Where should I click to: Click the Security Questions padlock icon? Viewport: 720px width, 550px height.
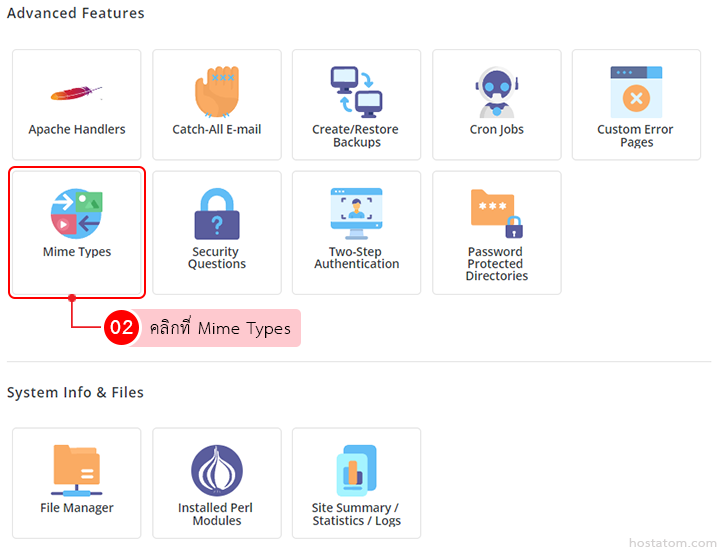217,214
